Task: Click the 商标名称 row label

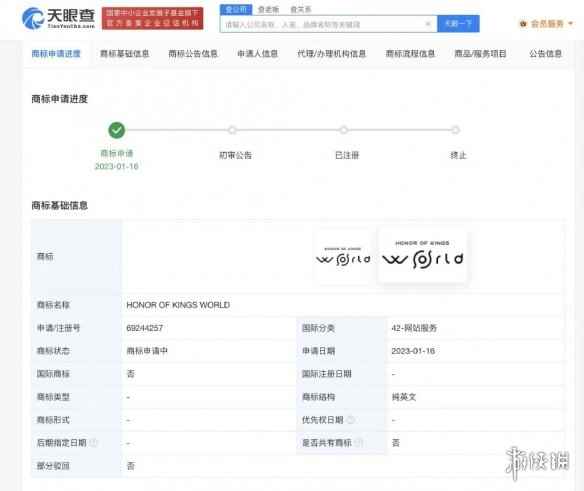Action: pos(53,305)
